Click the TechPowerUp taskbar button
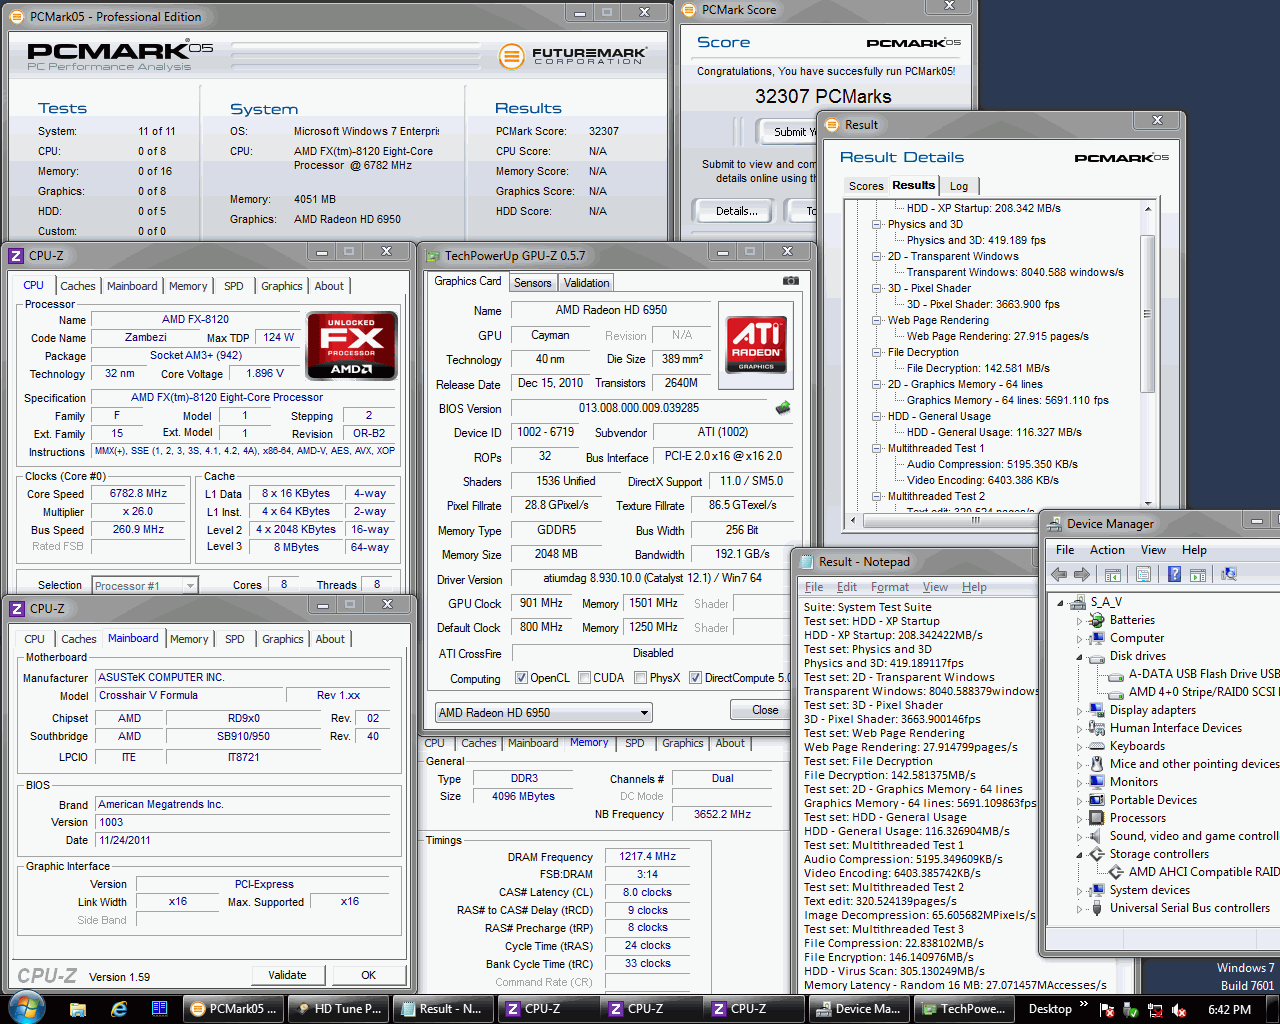The height and width of the screenshot is (1024, 1280). 964,1009
